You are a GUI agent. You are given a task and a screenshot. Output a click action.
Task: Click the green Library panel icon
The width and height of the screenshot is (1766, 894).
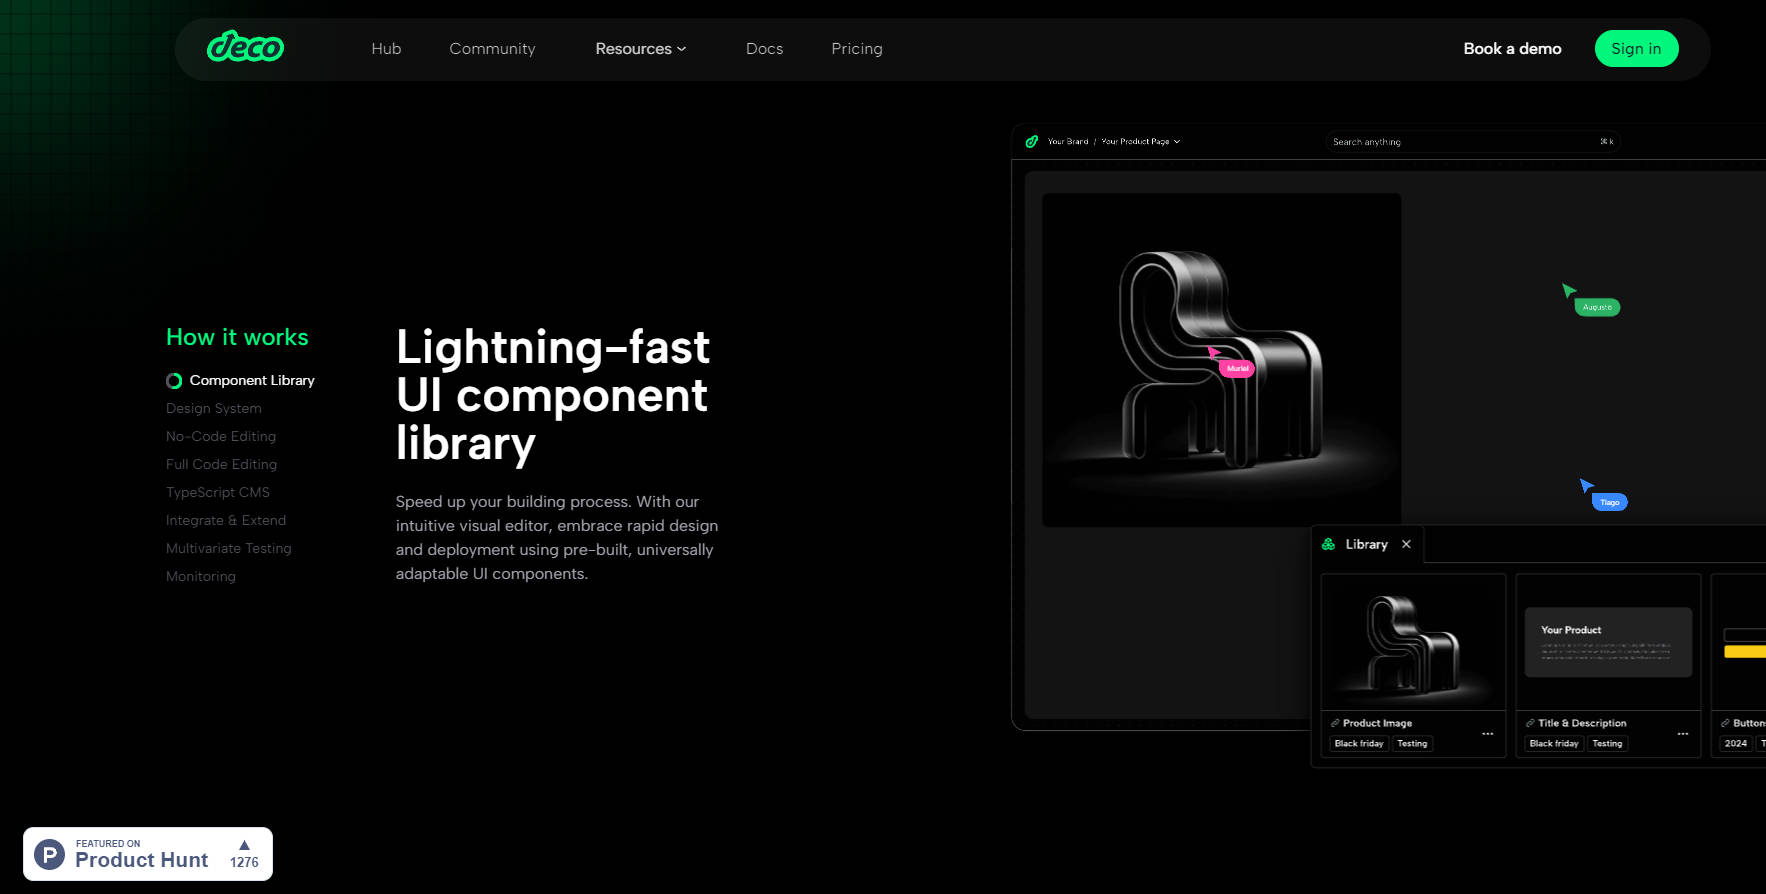tap(1328, 544)
